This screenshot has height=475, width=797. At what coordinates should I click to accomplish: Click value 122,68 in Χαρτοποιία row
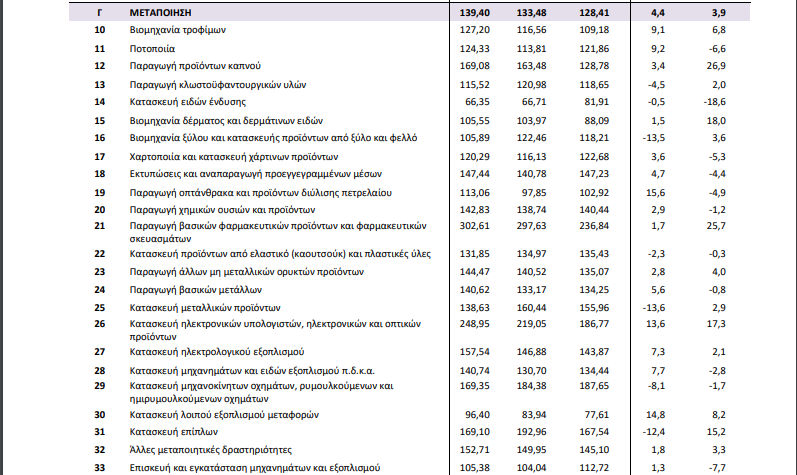(x=594, y=157)
